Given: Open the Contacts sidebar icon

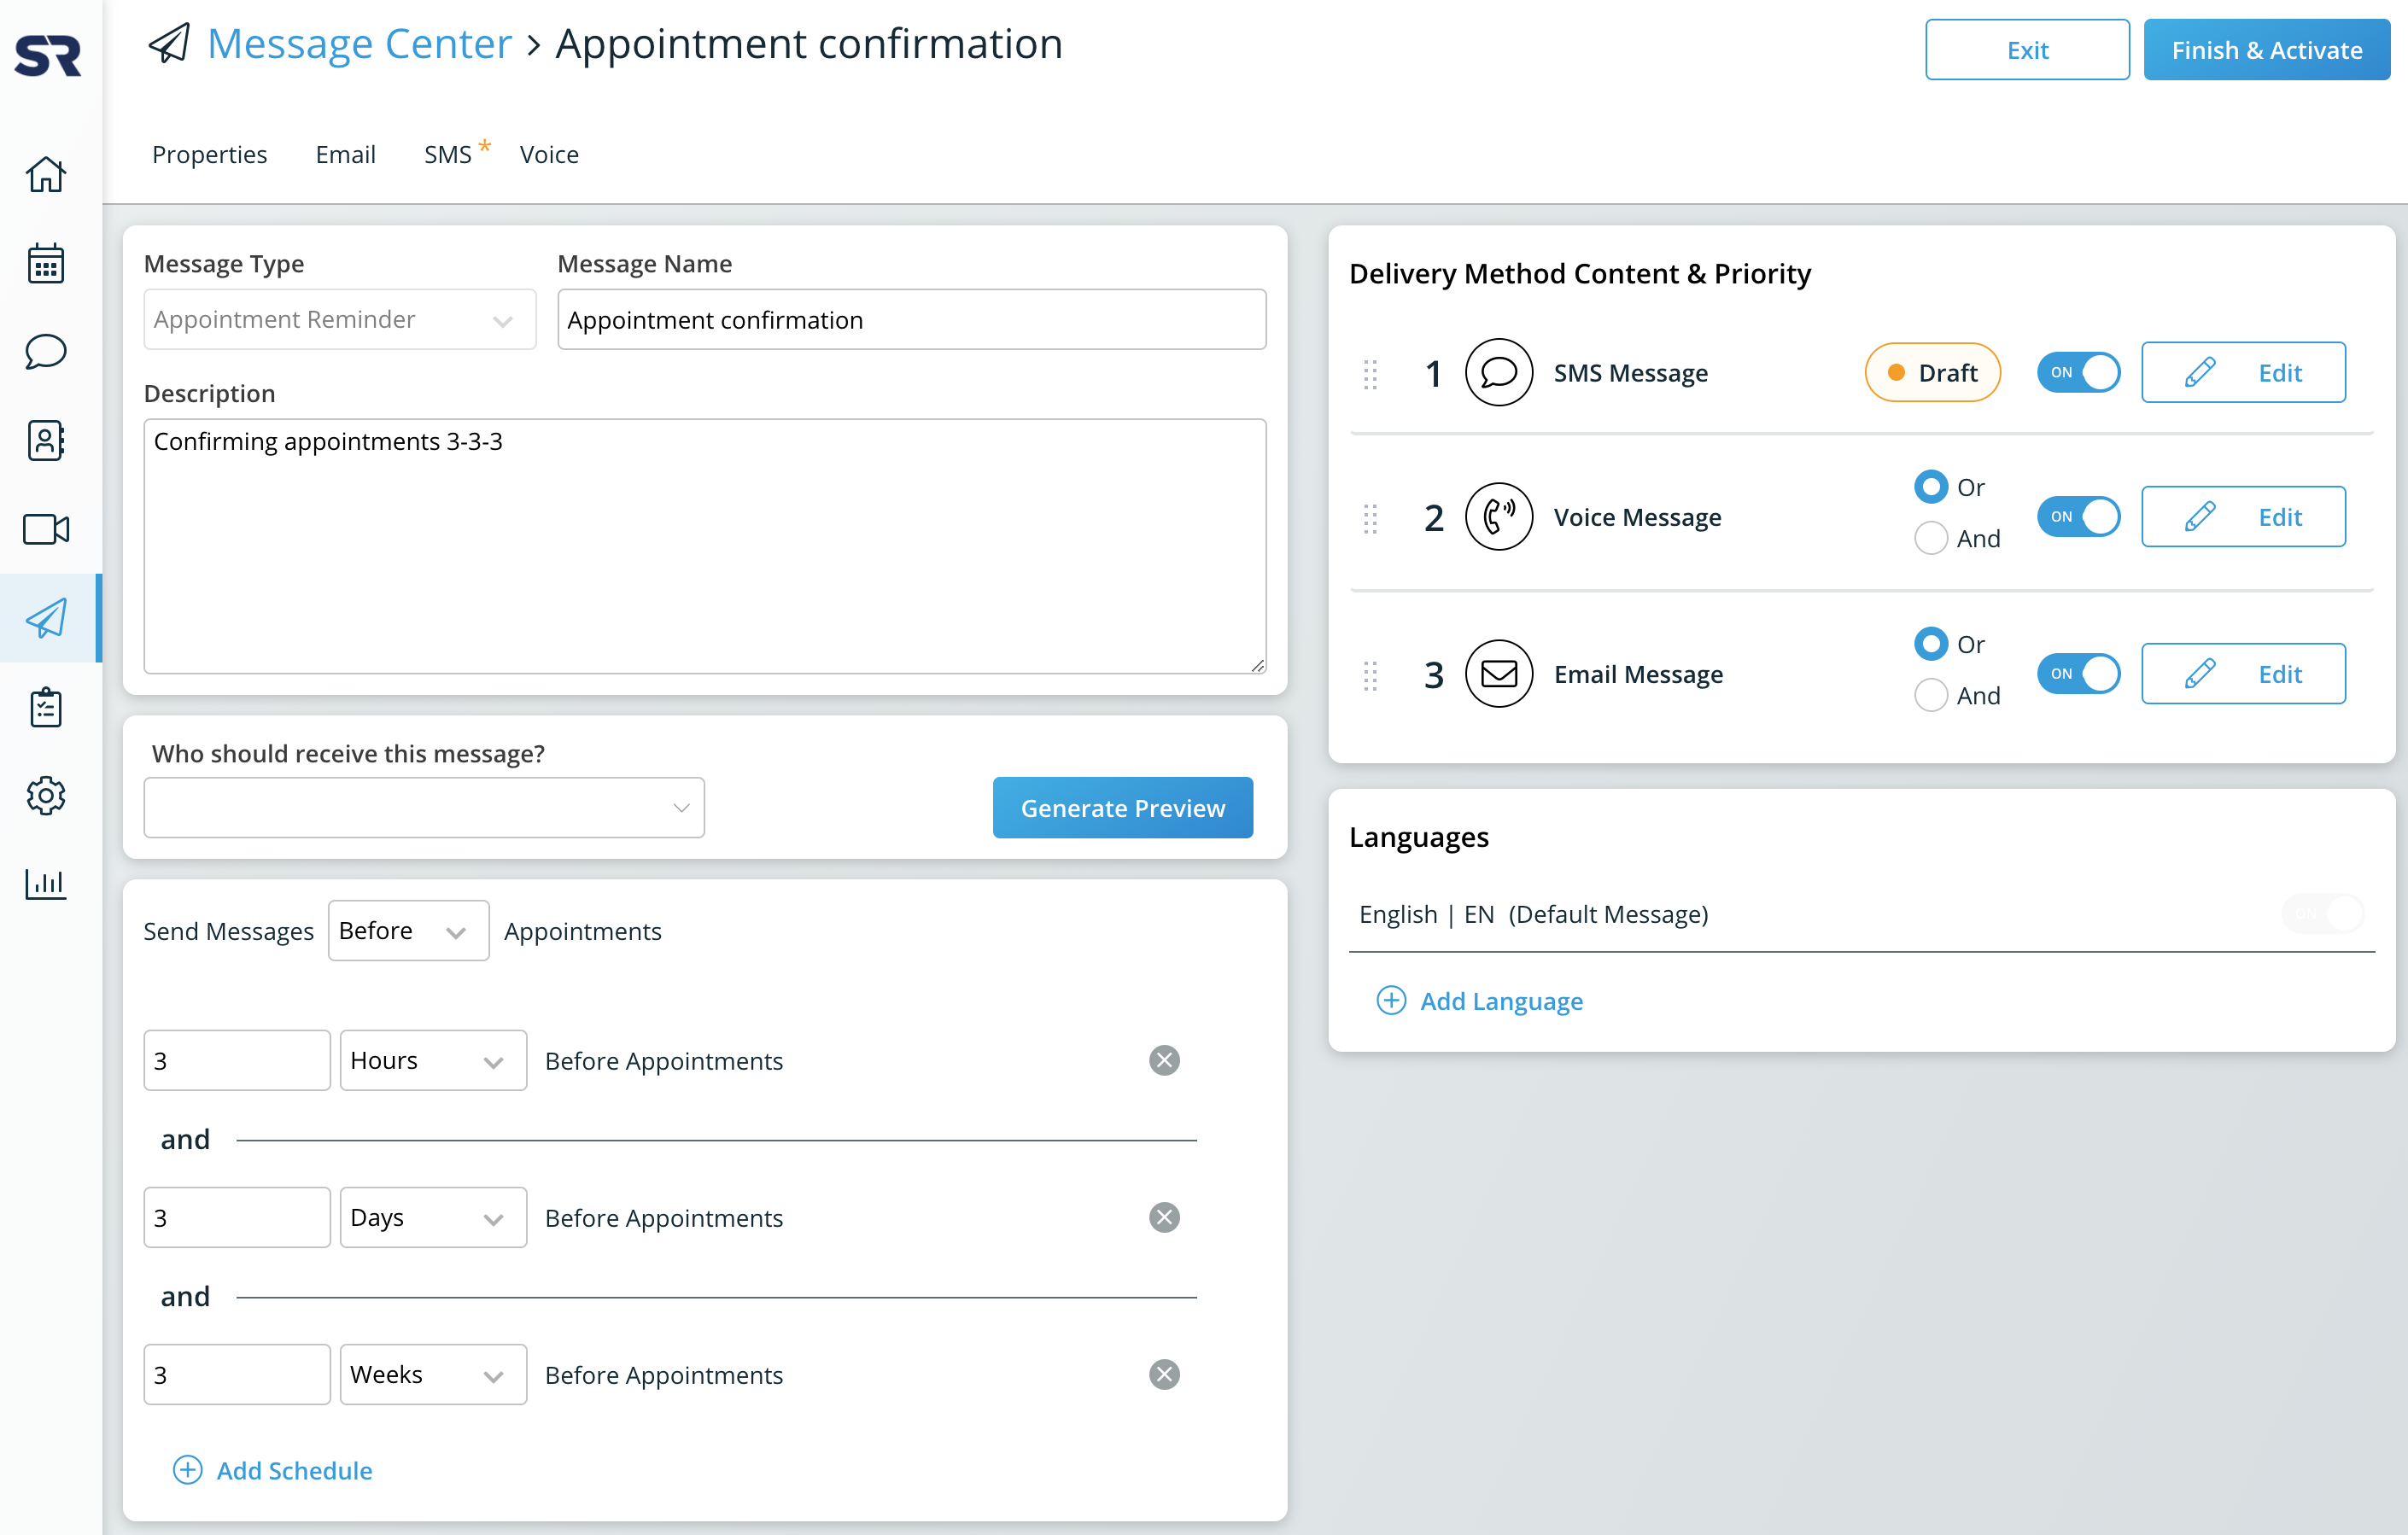Looking at the screenshot, I should coord(46,440).
